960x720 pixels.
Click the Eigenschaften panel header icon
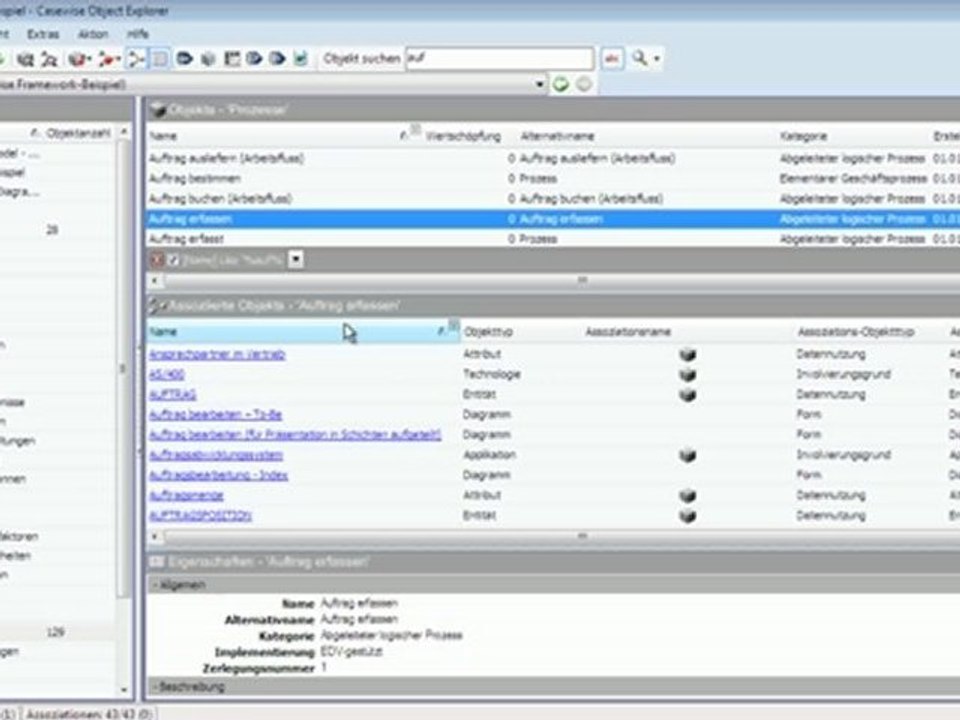pos(157,561)
